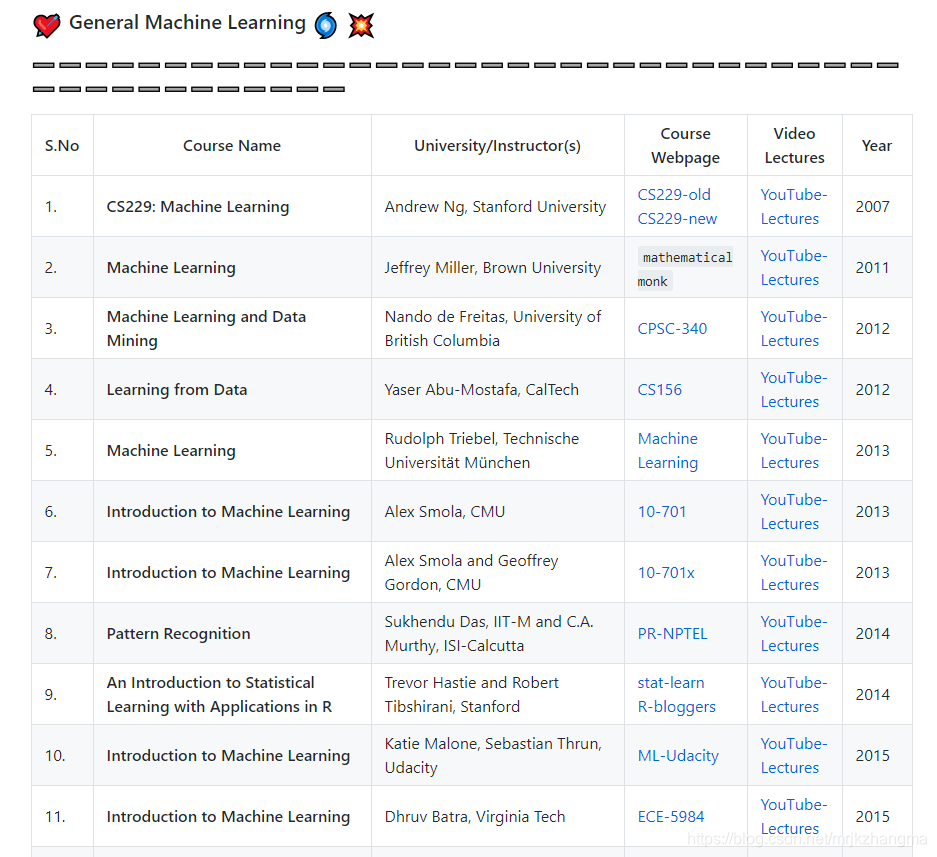Click the 'Learning from Data' course name
This screenshot has height=857, width=937.
(x=177, y=390)
